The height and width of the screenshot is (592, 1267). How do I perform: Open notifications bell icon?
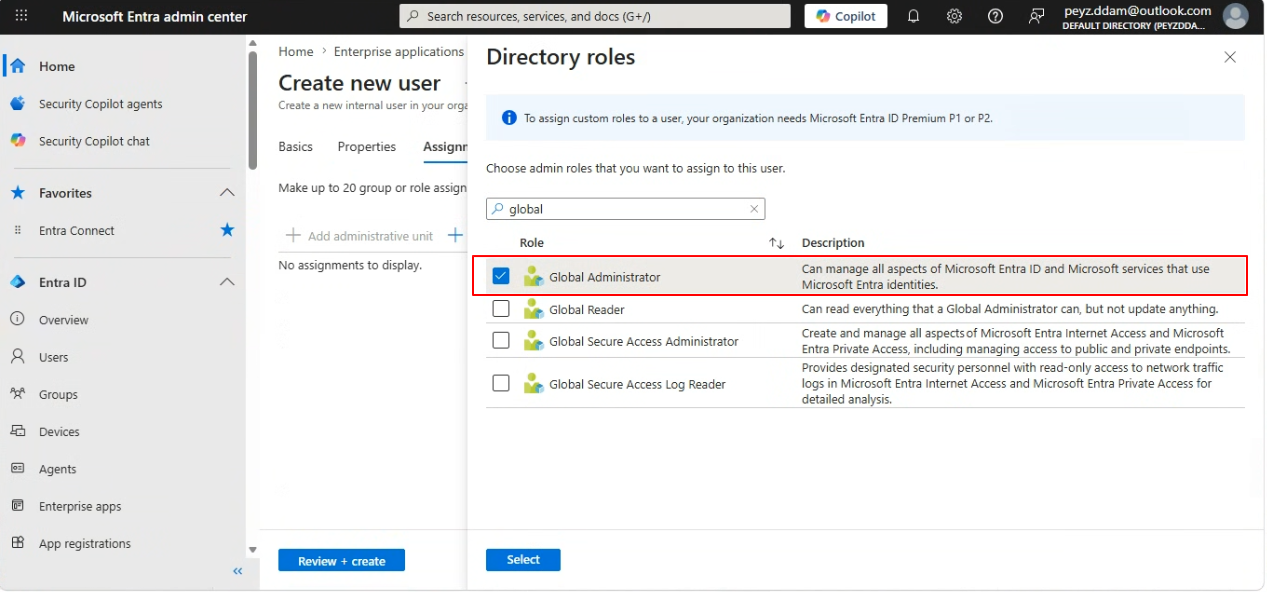coord(913,16)
